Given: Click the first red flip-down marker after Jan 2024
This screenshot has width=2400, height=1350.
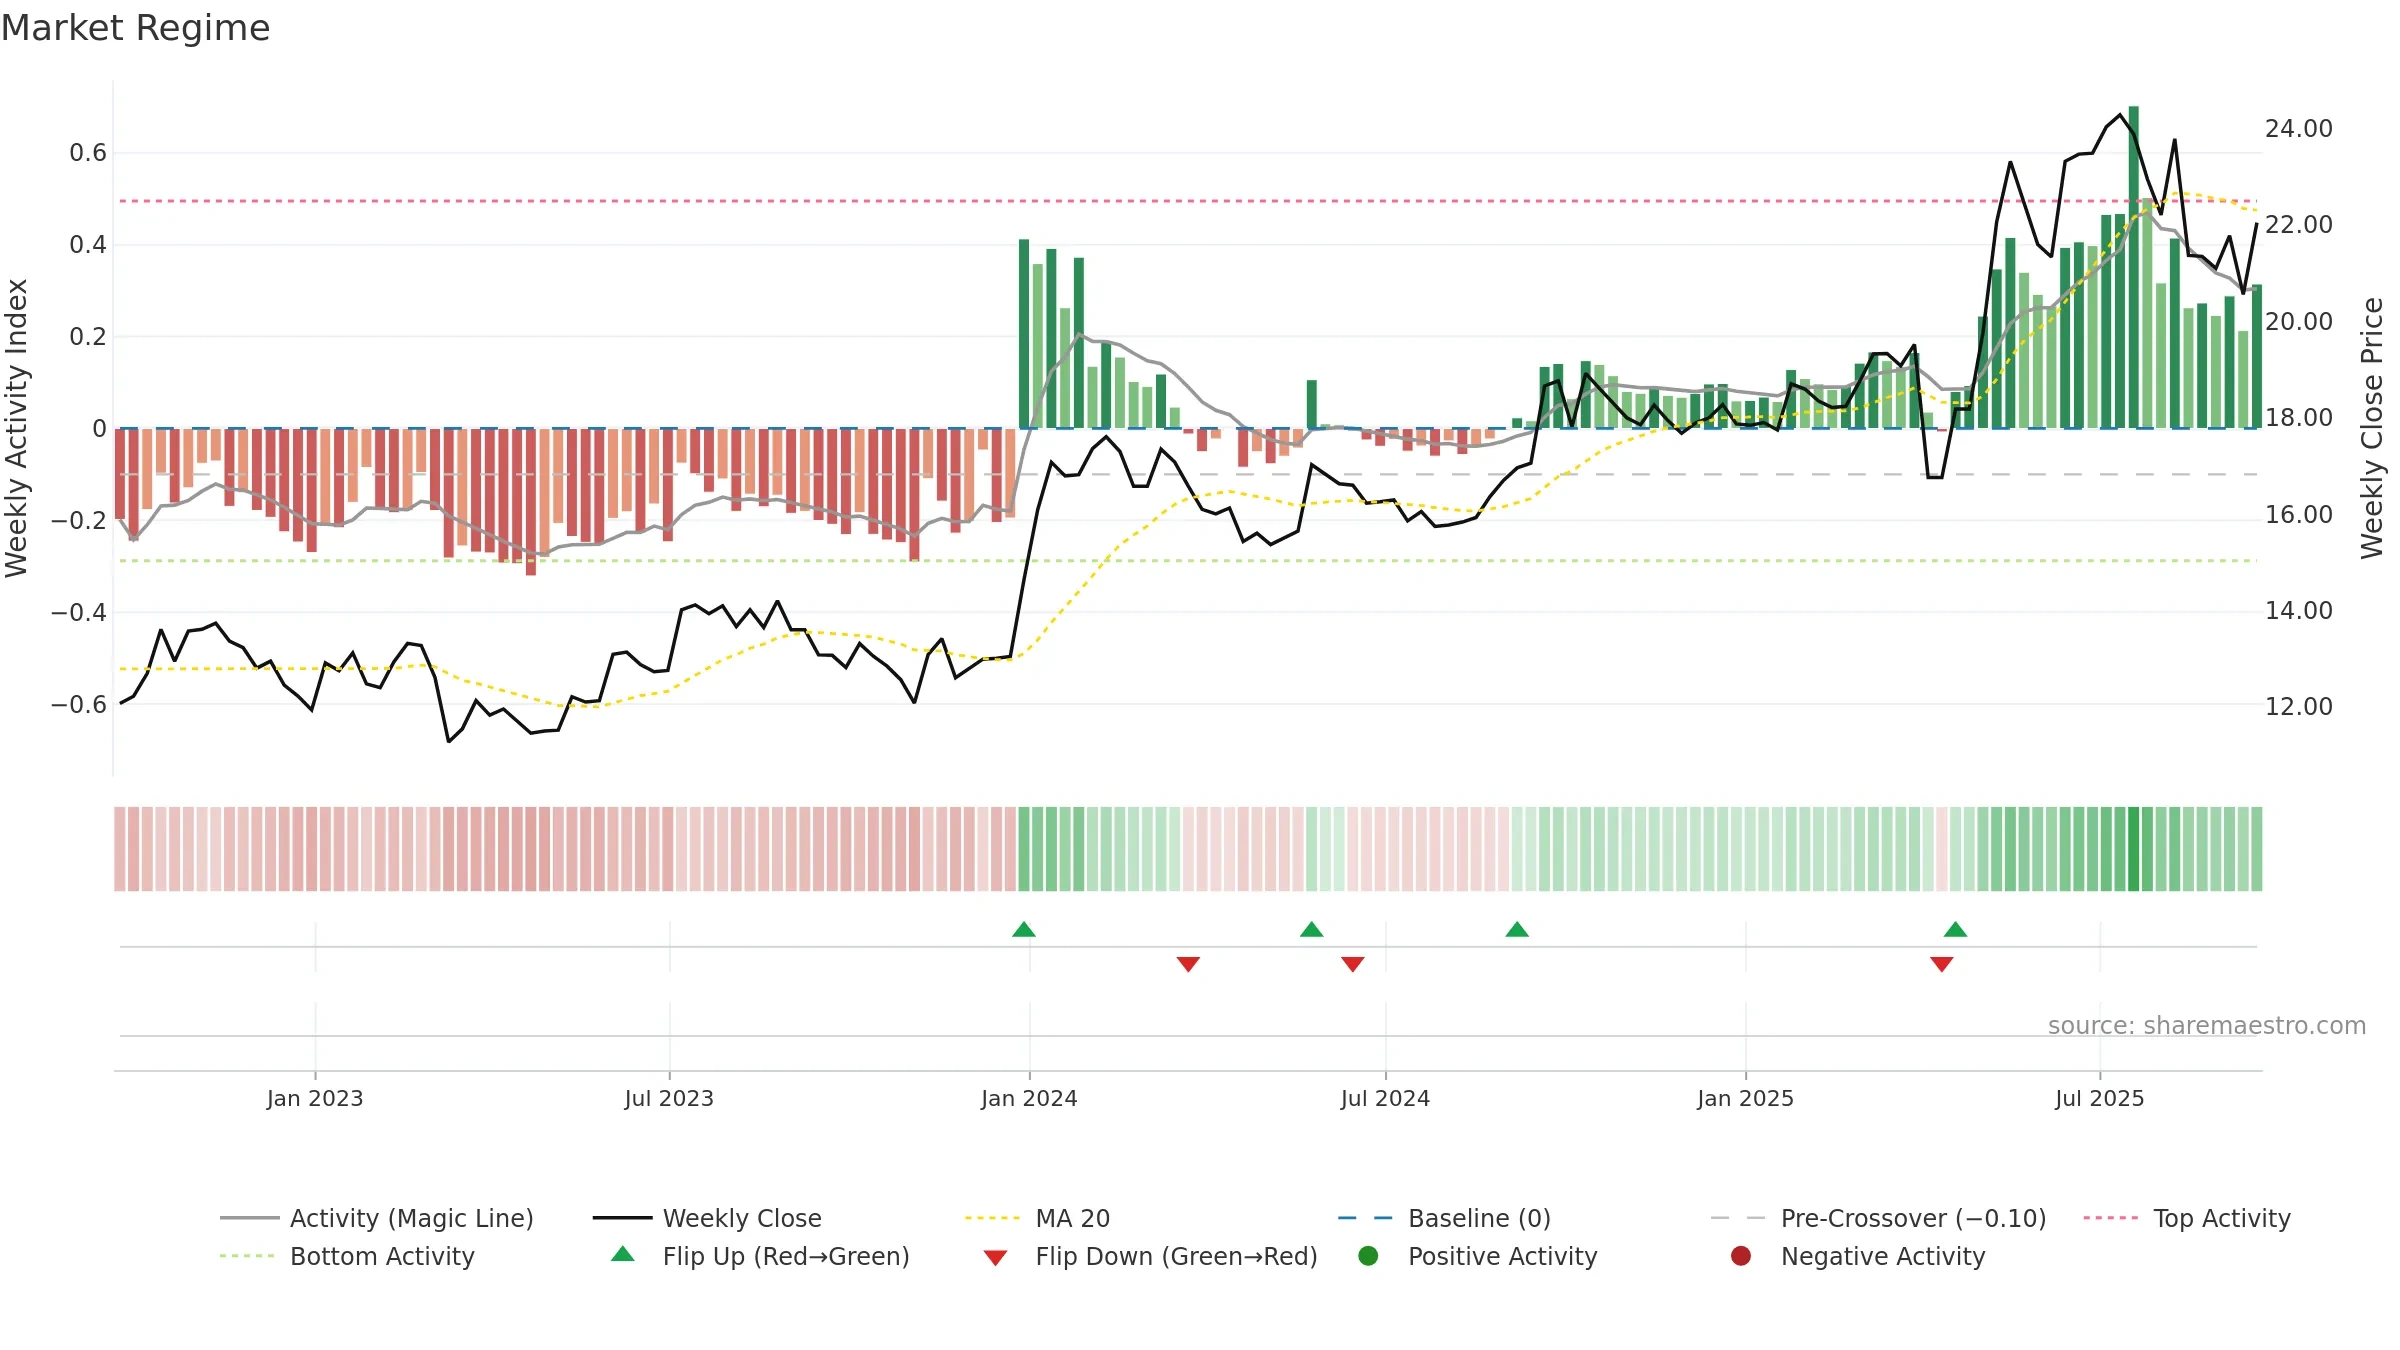Looking at the screenshot, I should click(x=1188, y=964).
